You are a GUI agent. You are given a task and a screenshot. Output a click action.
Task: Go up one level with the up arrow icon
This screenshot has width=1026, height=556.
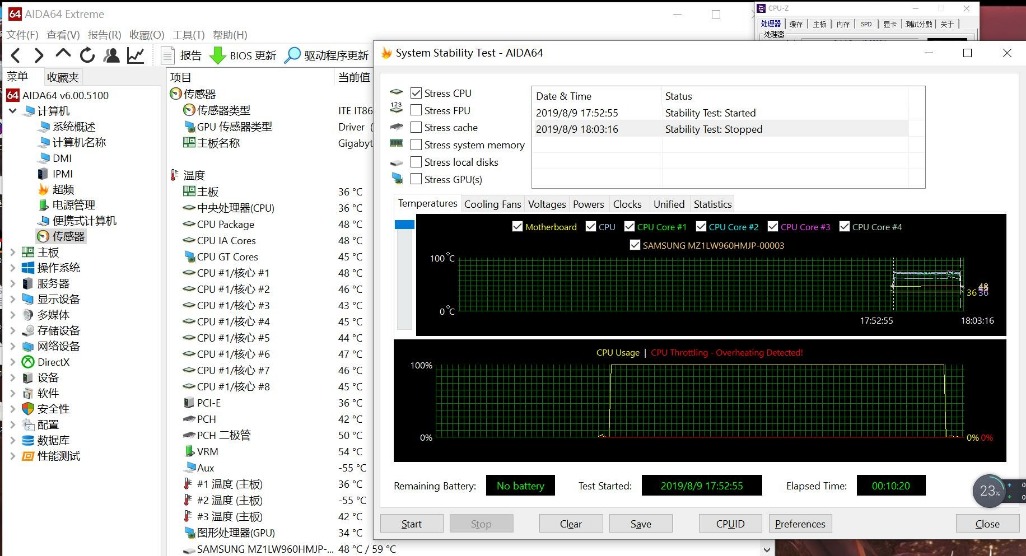(63, 54)
